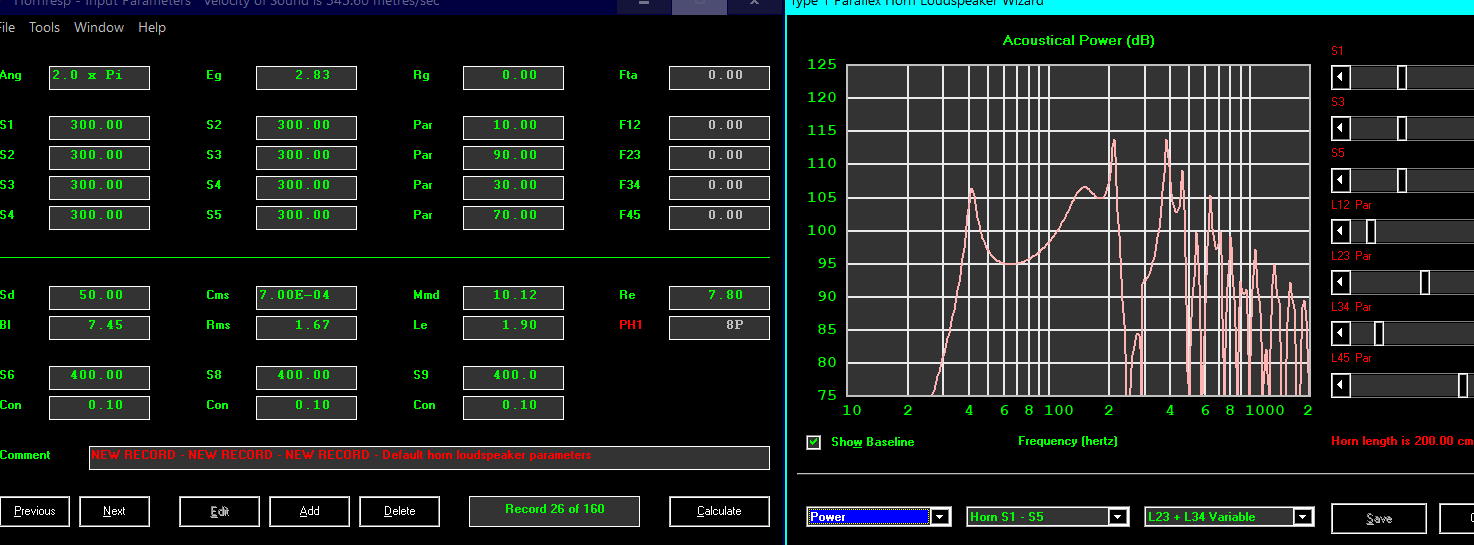Screen dimensions: 1474x545
Task: Click the Ang input field
Action: click(99, 77)
